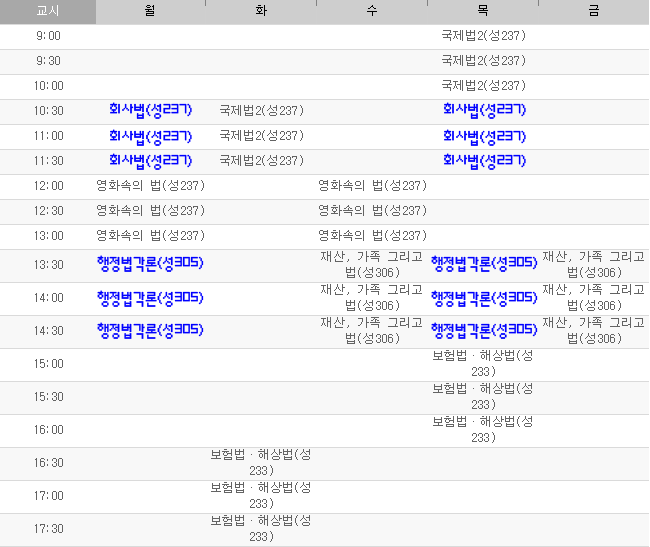Click the 14:00 time label

point(49,298)
